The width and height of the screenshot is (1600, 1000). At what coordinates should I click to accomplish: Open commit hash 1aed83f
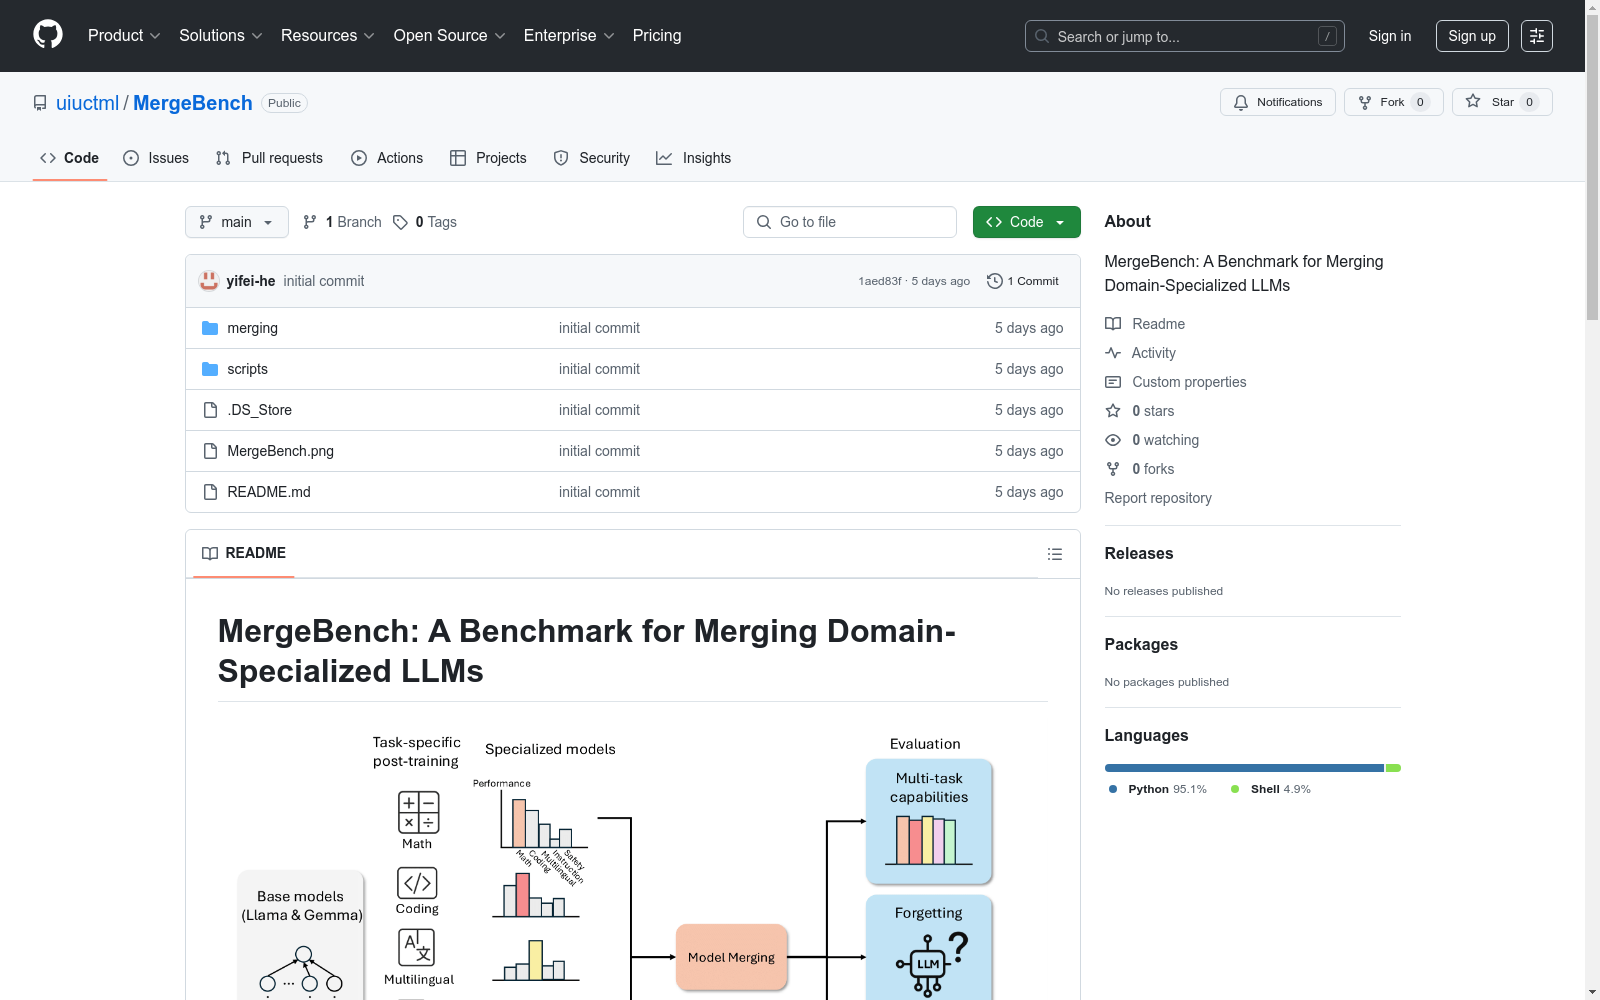880,281
